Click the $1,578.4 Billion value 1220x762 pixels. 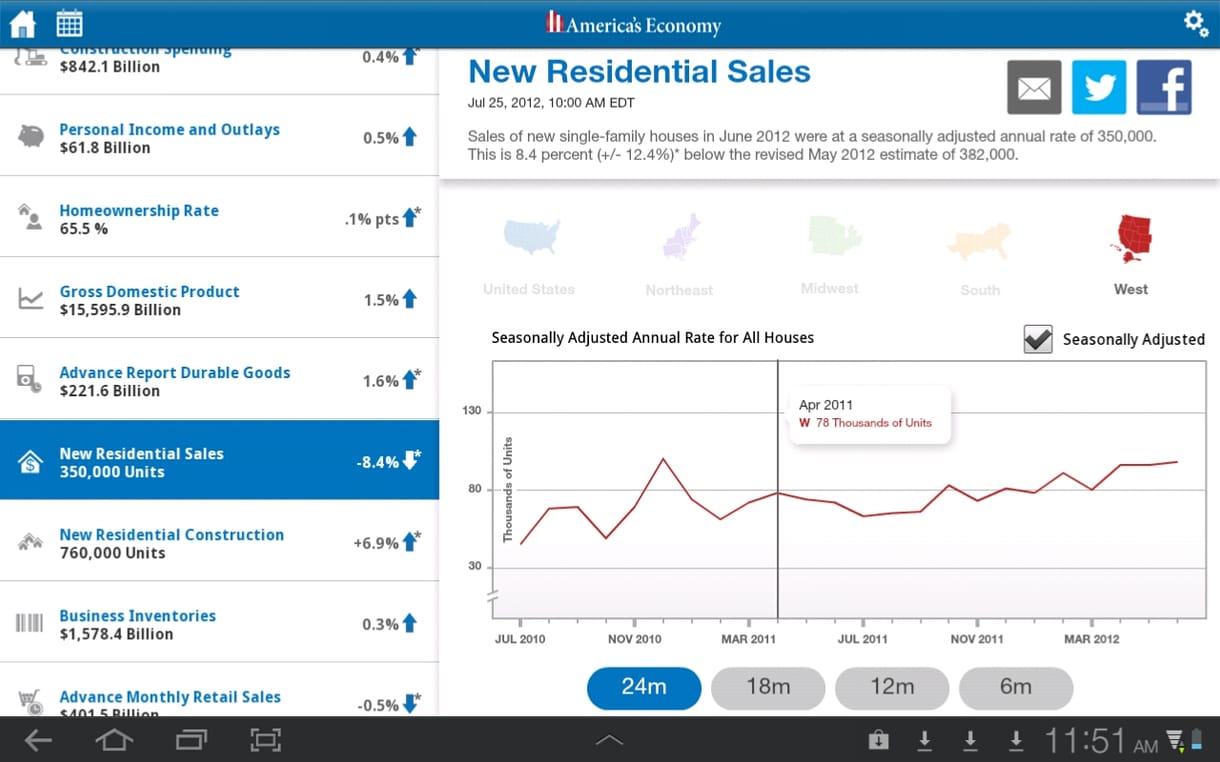click(116, 634)
